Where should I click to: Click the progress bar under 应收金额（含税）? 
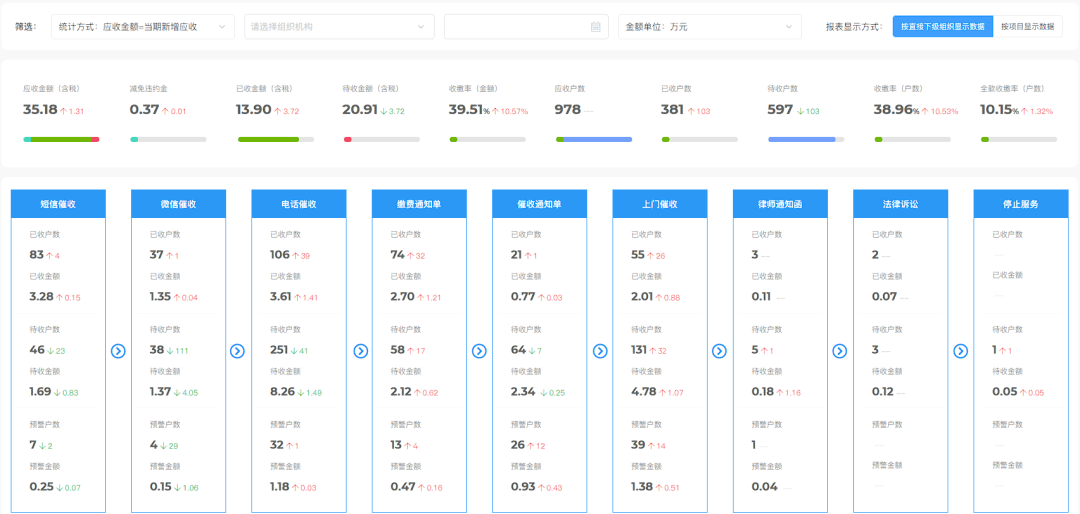[61, 139]
